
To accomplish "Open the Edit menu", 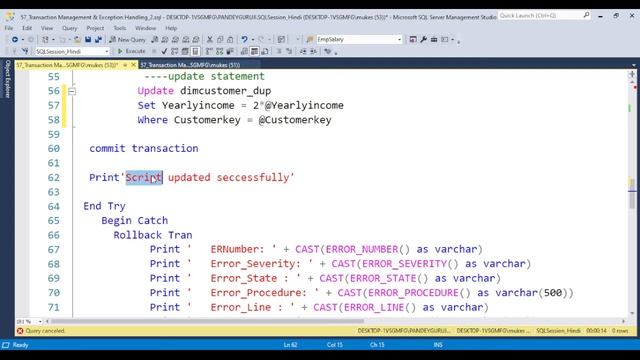I will pos(27,28).
